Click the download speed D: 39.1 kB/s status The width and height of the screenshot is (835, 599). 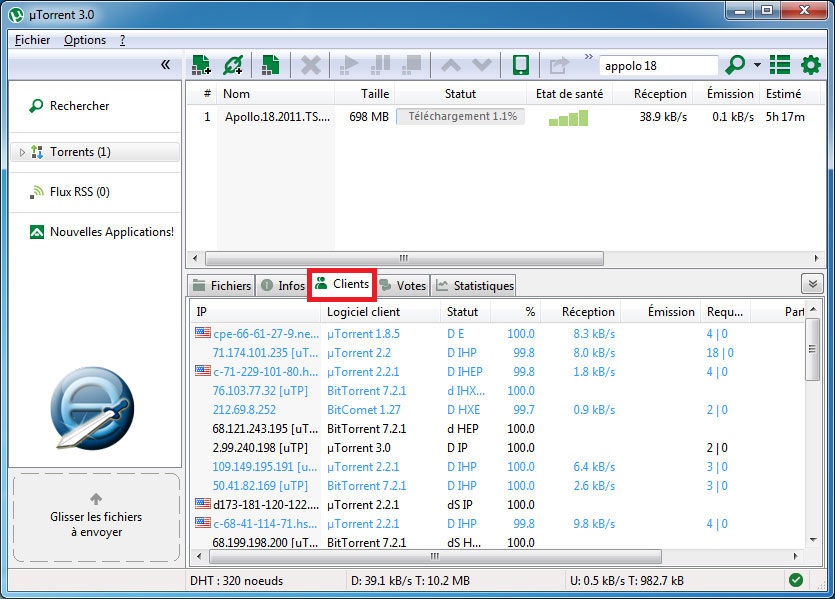[410, 581]
